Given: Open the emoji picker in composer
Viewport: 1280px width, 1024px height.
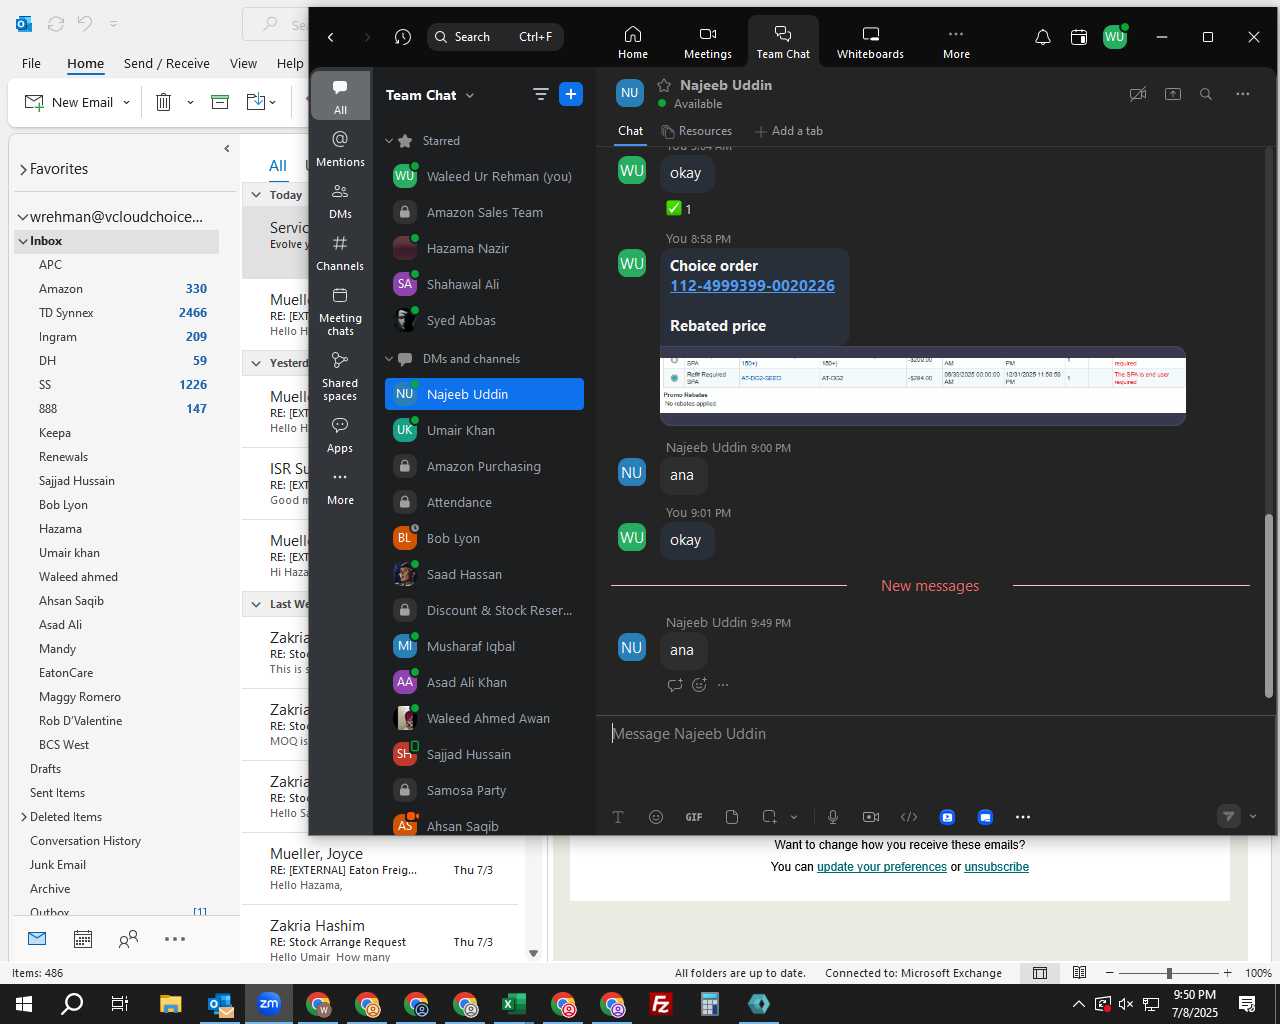Looking at the screenshot, I should coord(656,817).
